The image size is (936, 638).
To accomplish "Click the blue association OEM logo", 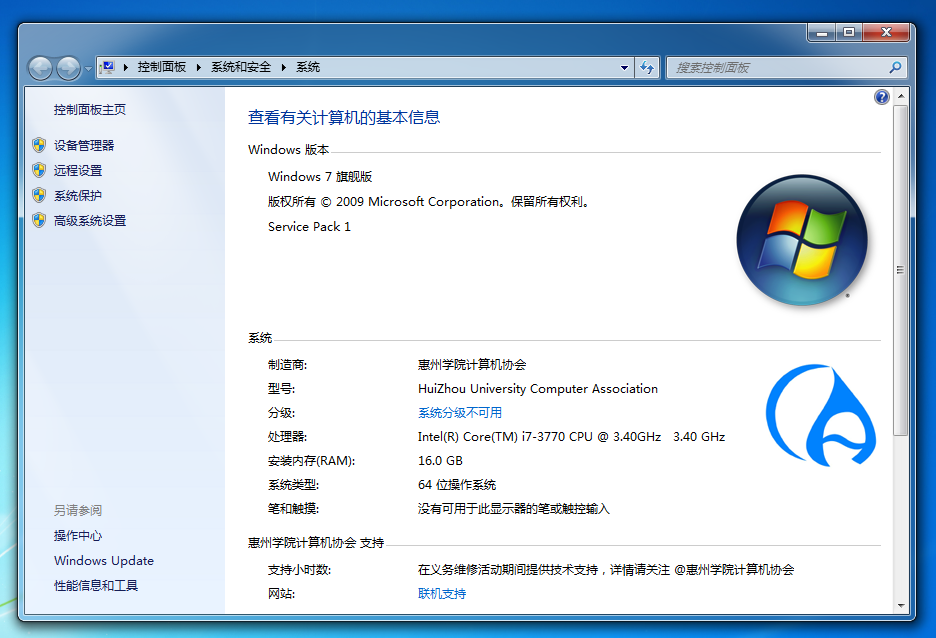I will click(x=821, y=415).
